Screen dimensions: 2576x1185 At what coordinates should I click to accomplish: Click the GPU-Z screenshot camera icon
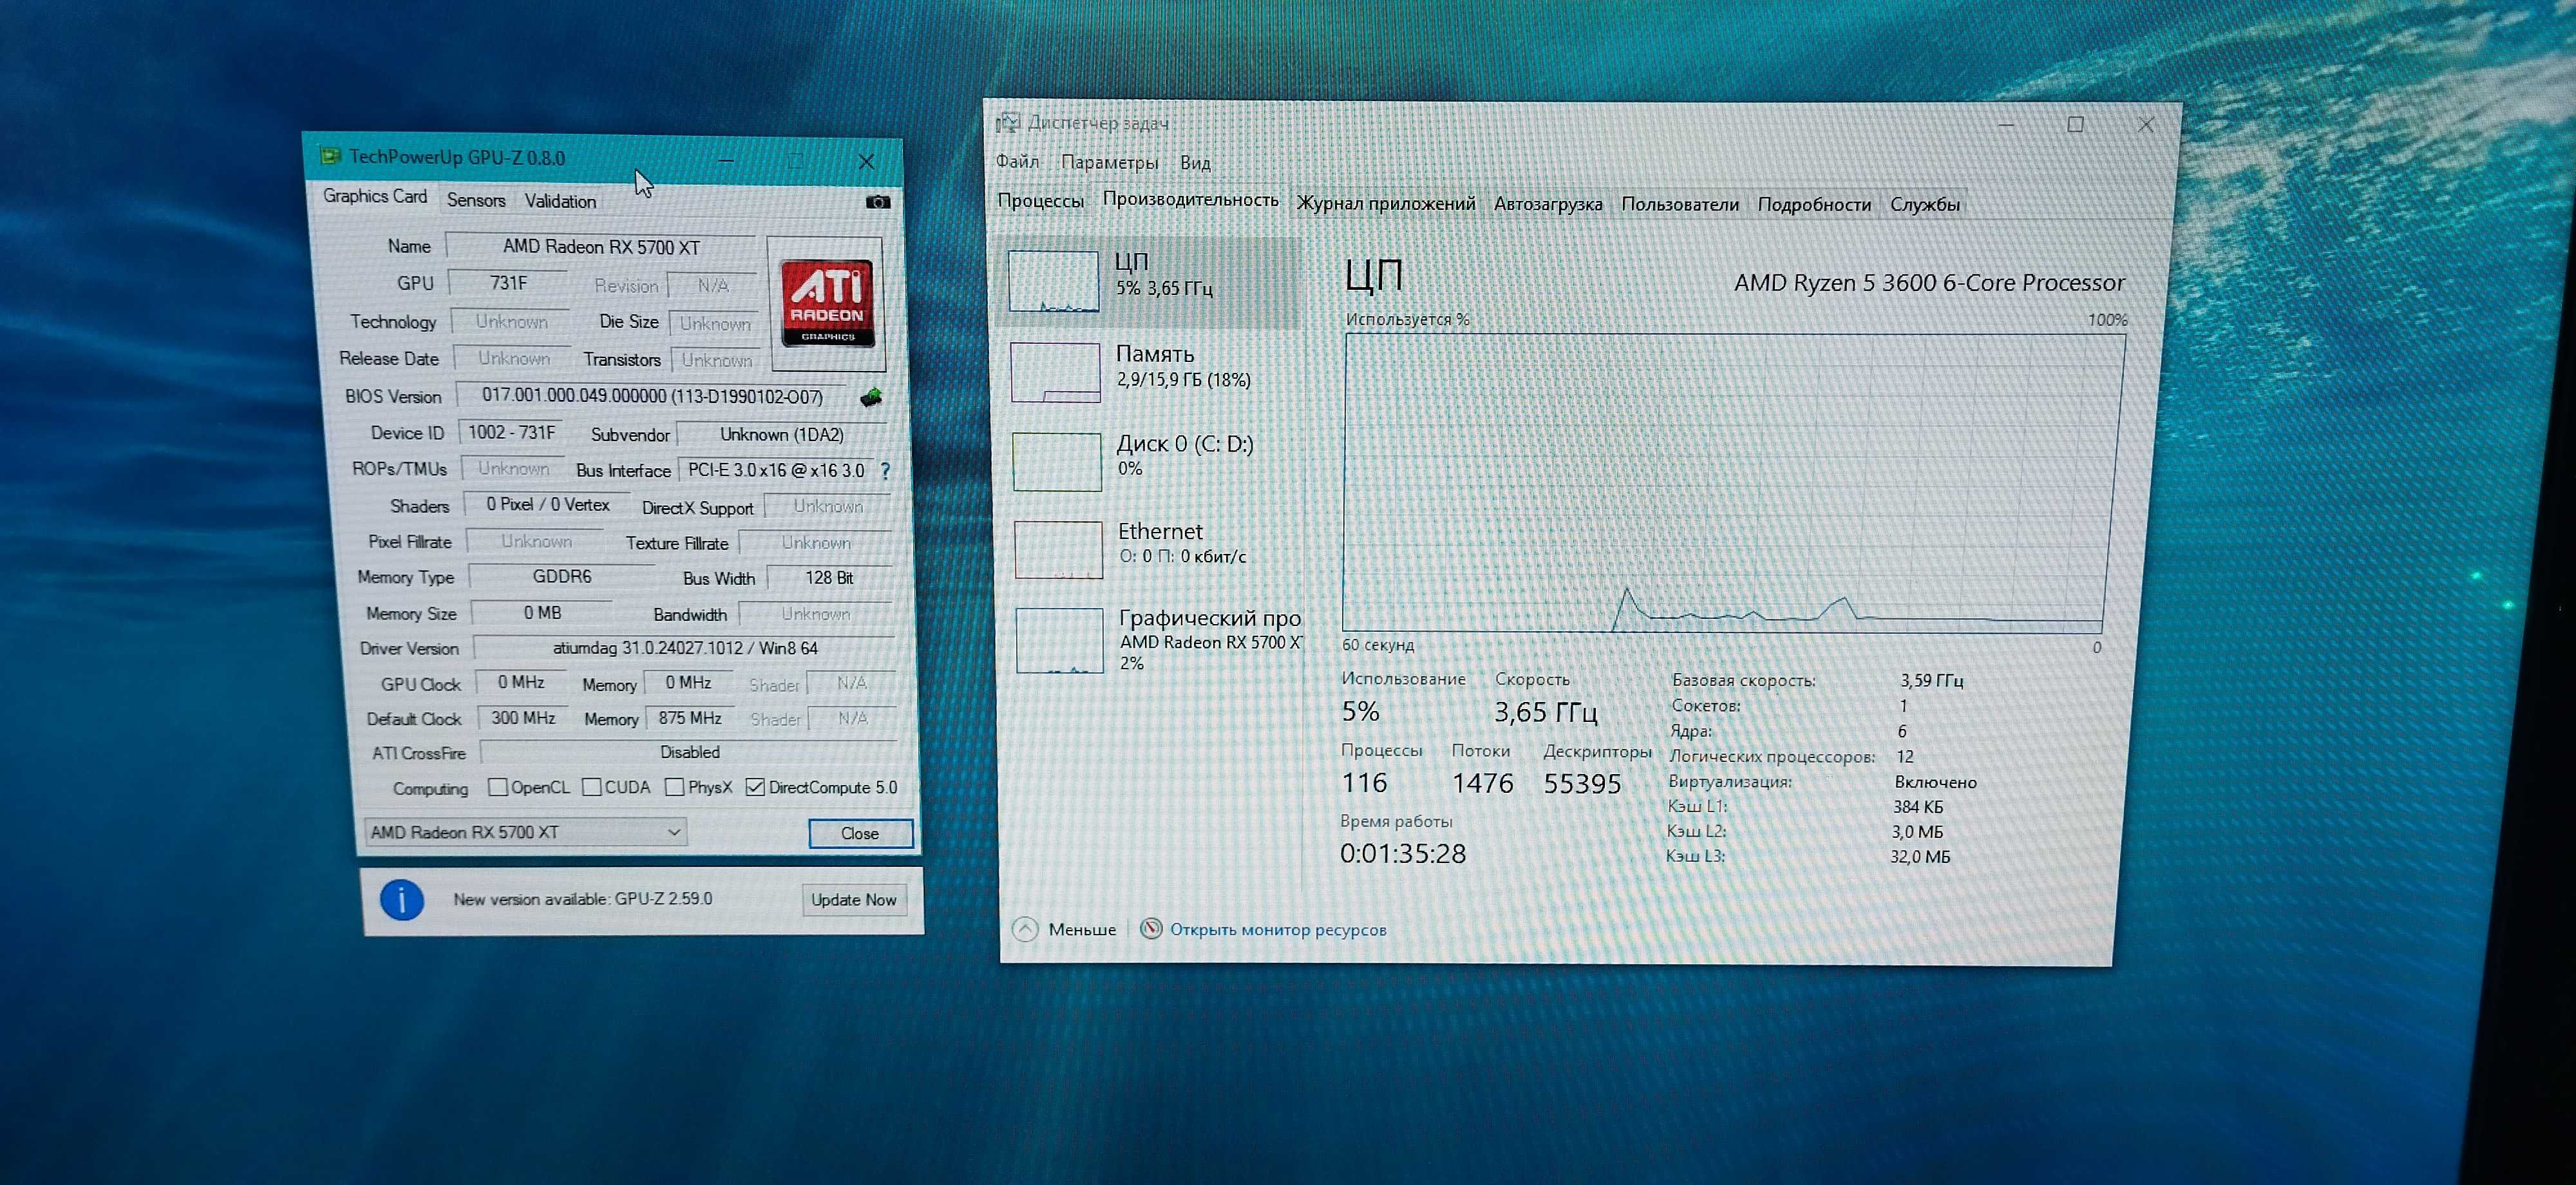(877, 202)
